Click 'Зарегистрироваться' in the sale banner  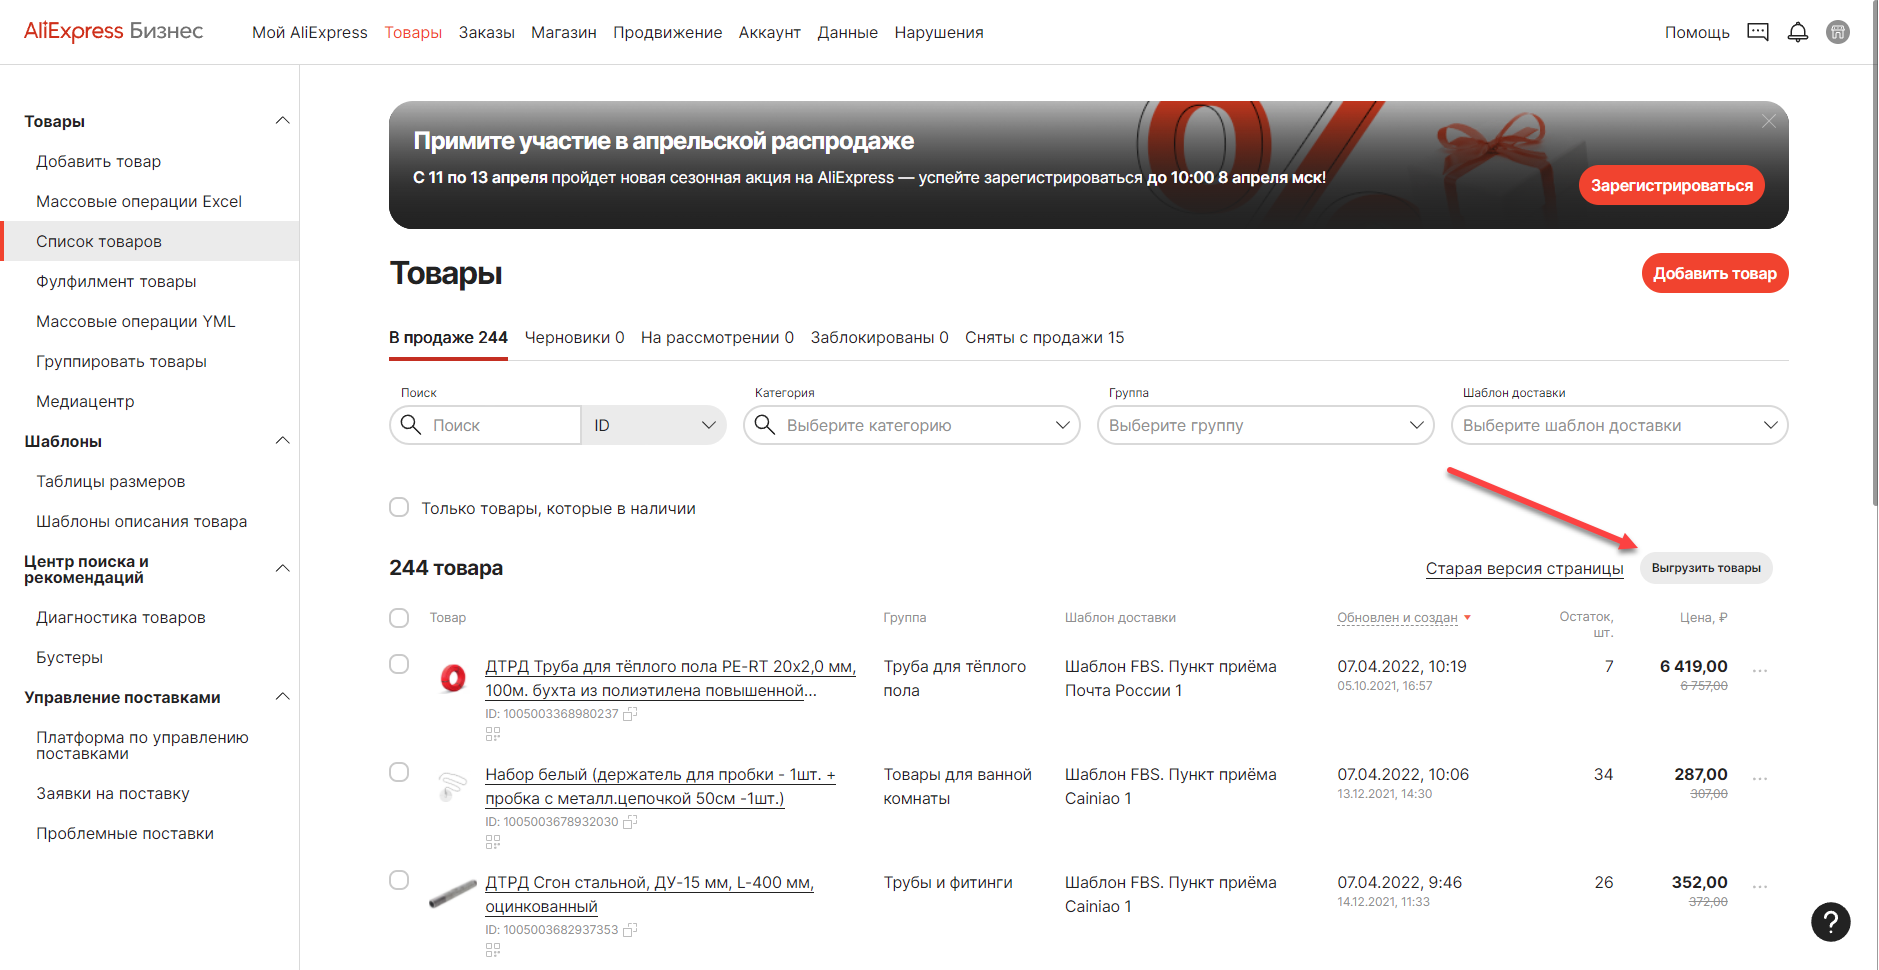pyautogui.click(x=1672, y=185)
